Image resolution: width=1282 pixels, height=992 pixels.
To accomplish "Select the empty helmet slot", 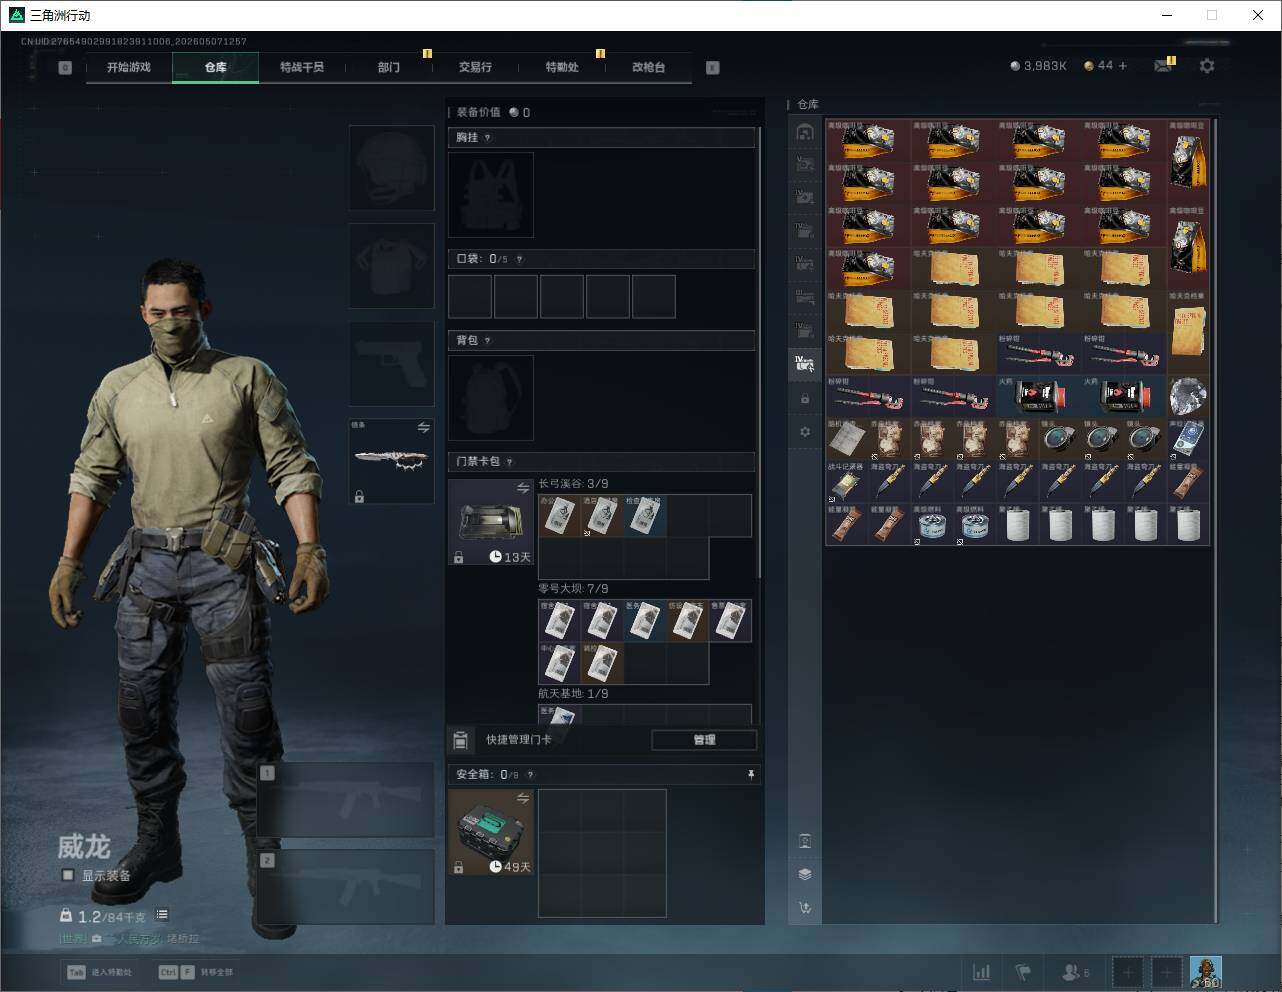I will point(391,168).
